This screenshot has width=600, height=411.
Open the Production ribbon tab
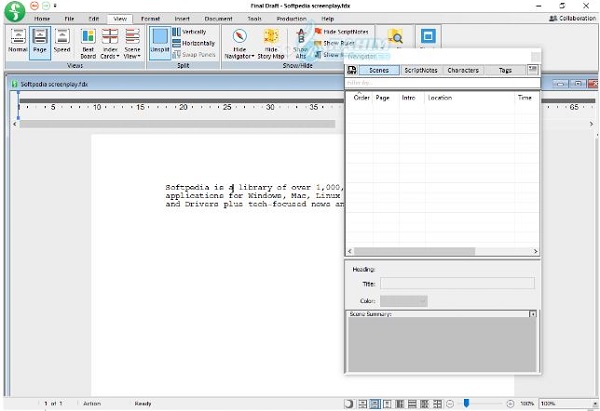tap(292, 19)
